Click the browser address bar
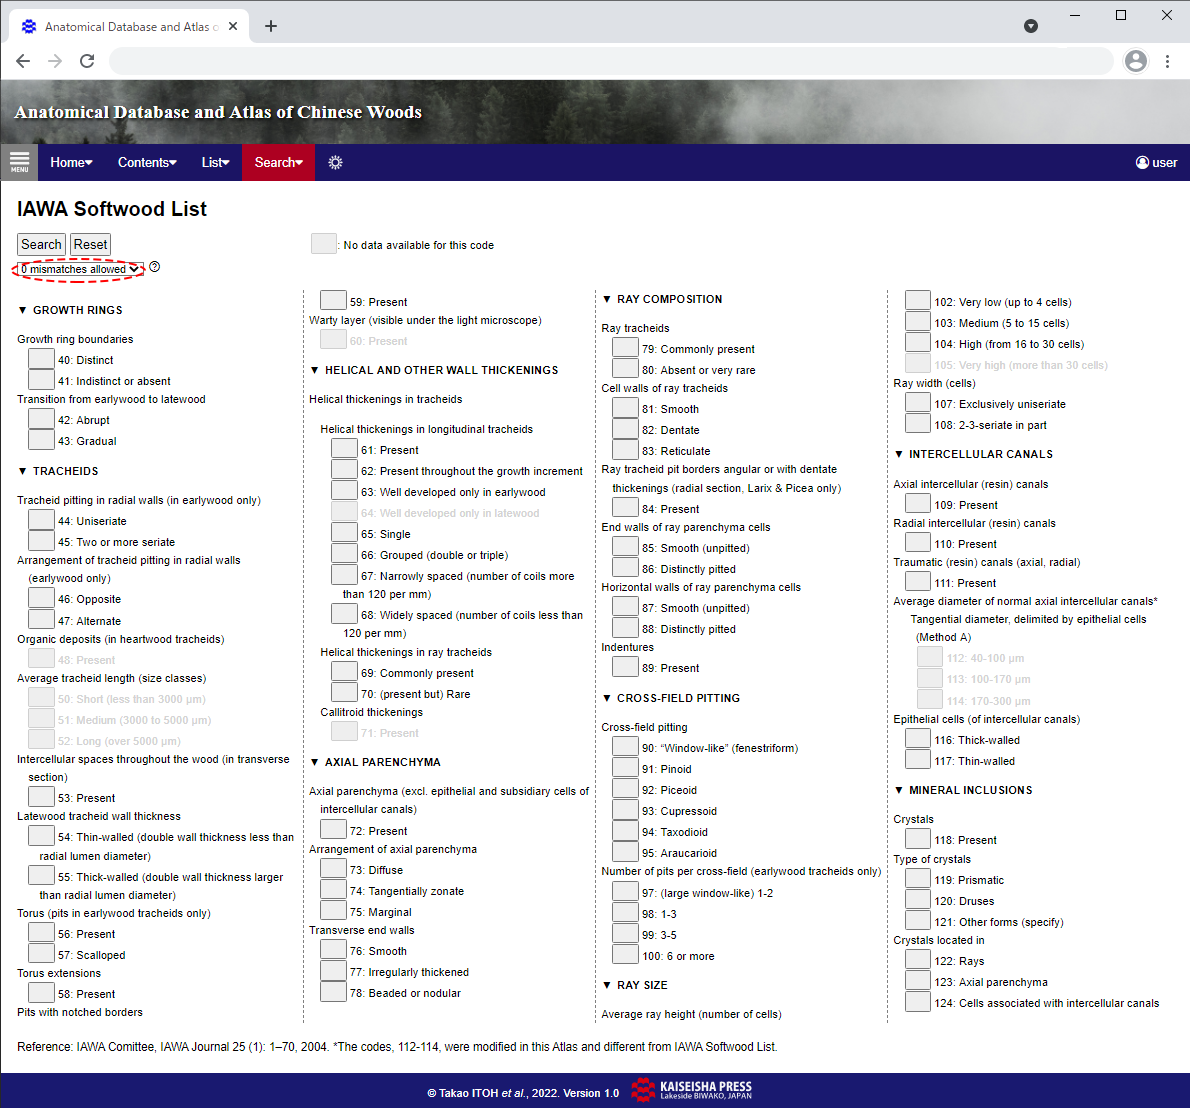Screen dimensions: 1190x1108 [611, 61]
